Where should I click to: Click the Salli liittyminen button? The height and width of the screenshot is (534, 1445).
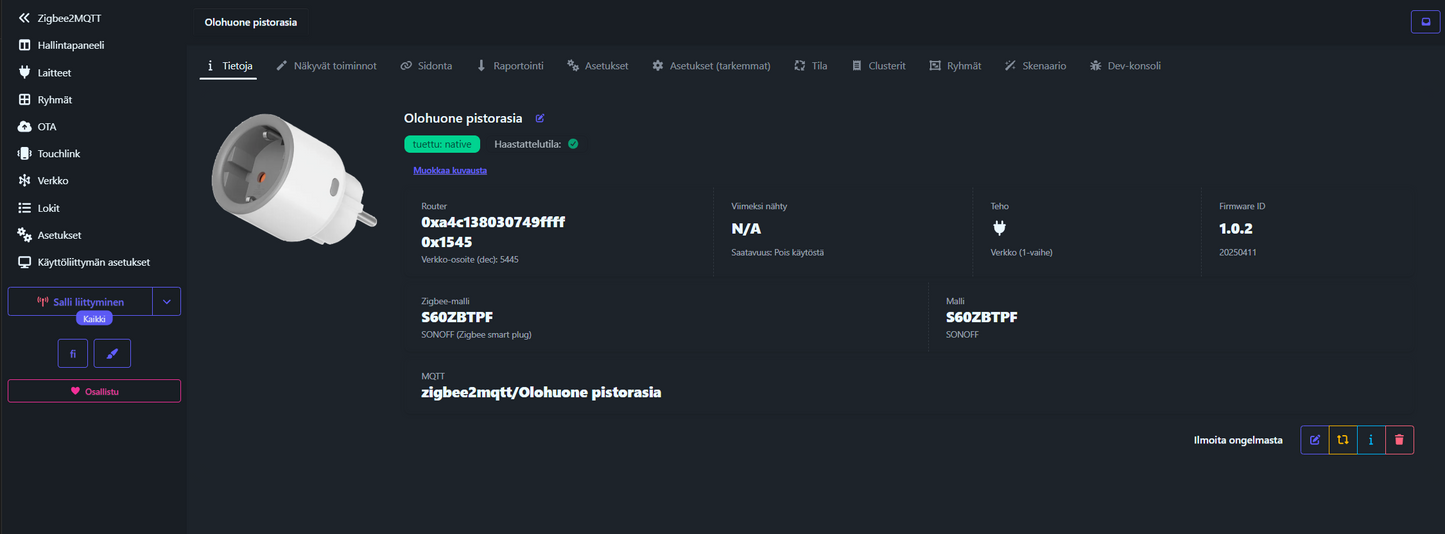click(80, 302)
